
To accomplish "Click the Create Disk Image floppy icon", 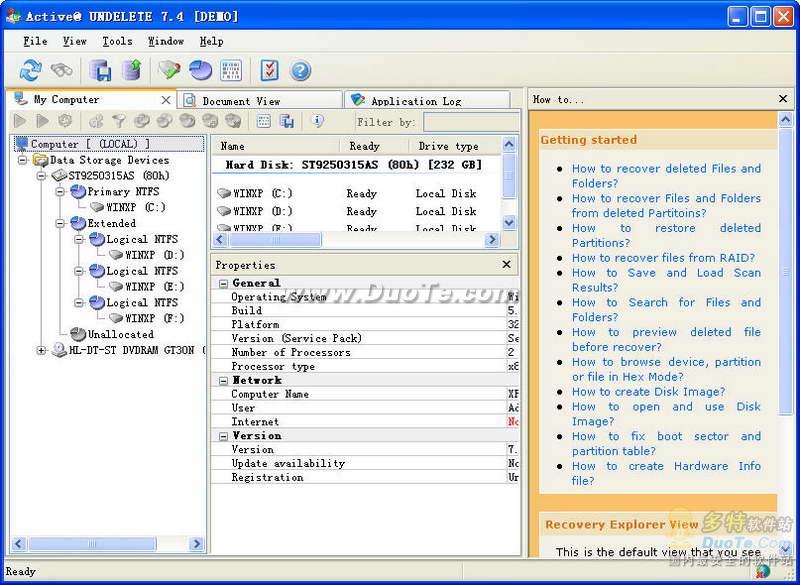I will (100, 70).
